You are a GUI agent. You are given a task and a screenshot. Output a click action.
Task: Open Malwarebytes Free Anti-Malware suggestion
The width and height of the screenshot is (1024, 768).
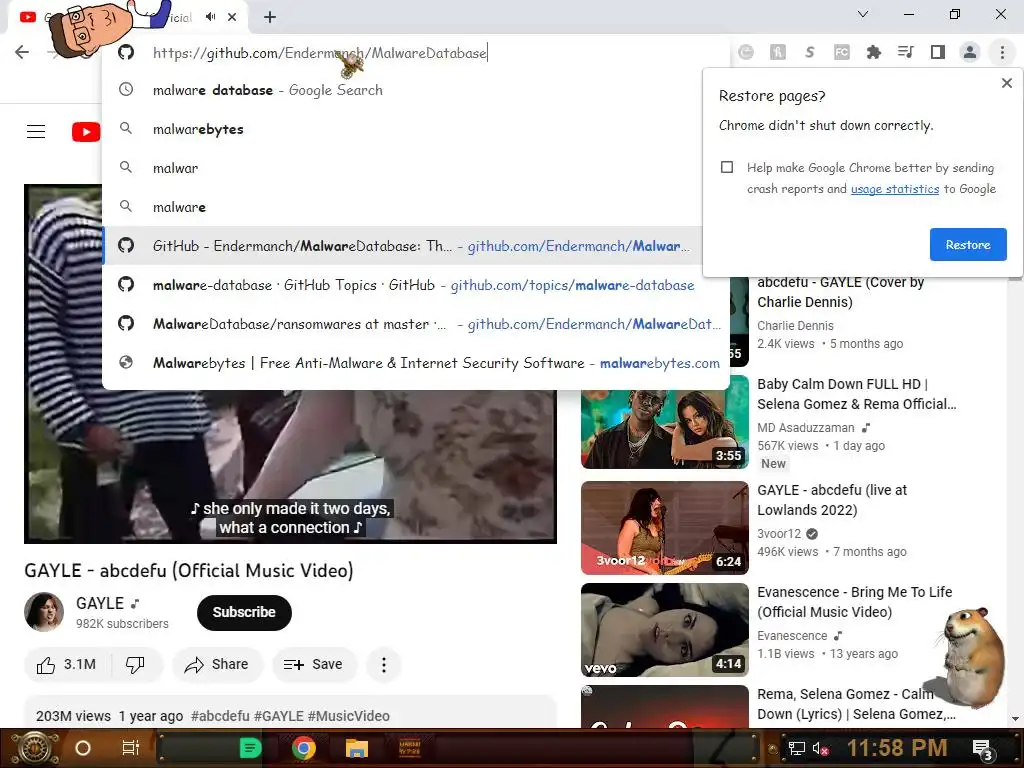click(x=415, y=362)
